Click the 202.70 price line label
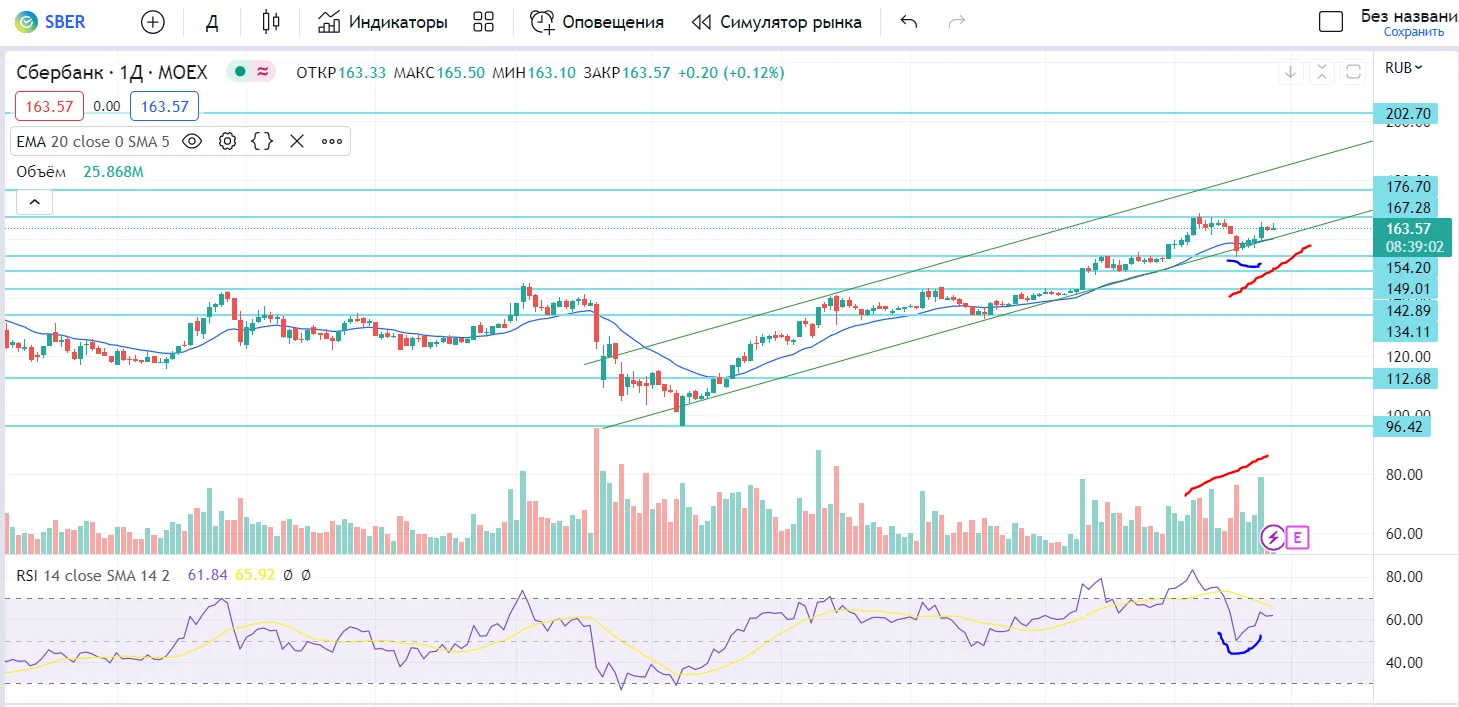Screen dimensions: 1459x707 pyautogui.click(x=1407, y=114)
